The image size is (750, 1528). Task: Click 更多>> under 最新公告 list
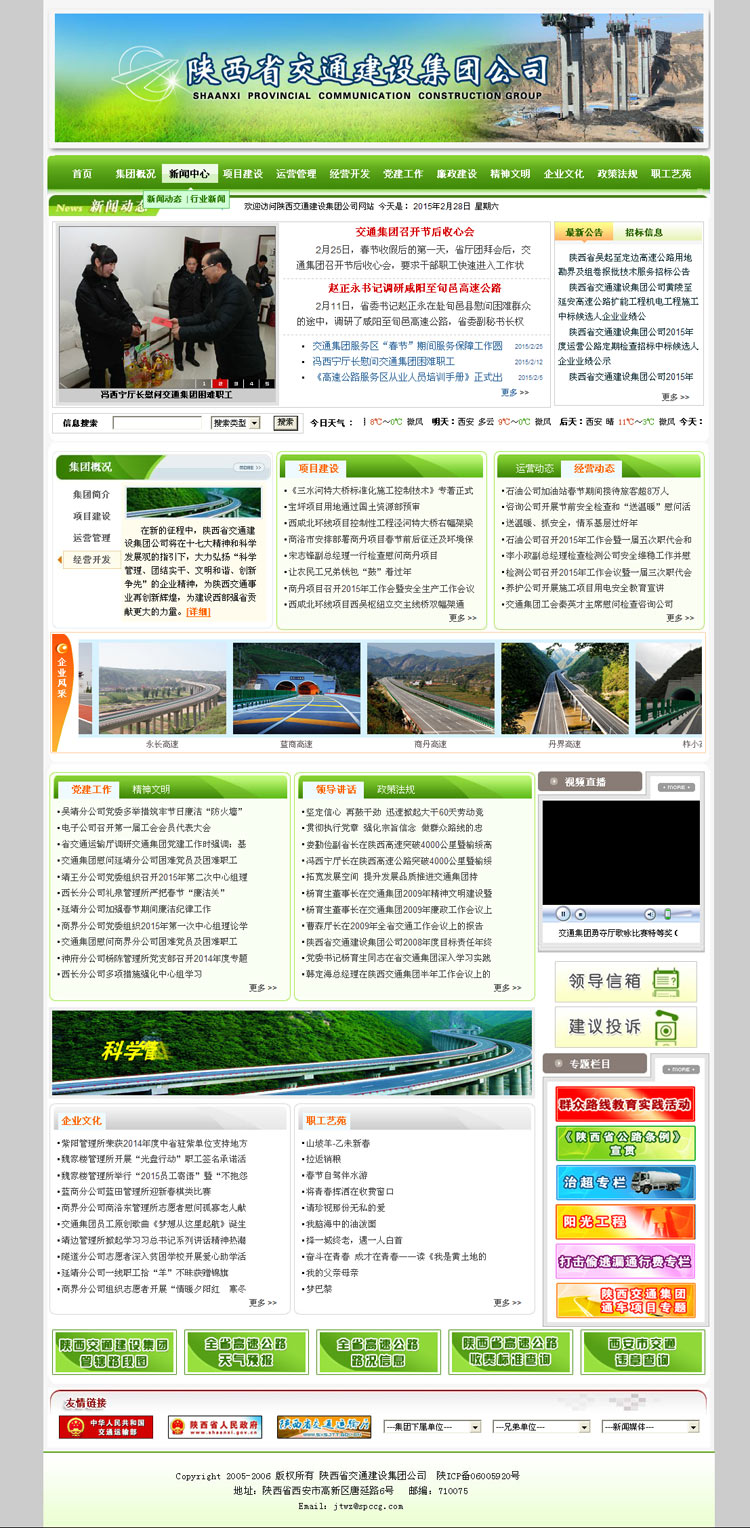pos(675,397)
